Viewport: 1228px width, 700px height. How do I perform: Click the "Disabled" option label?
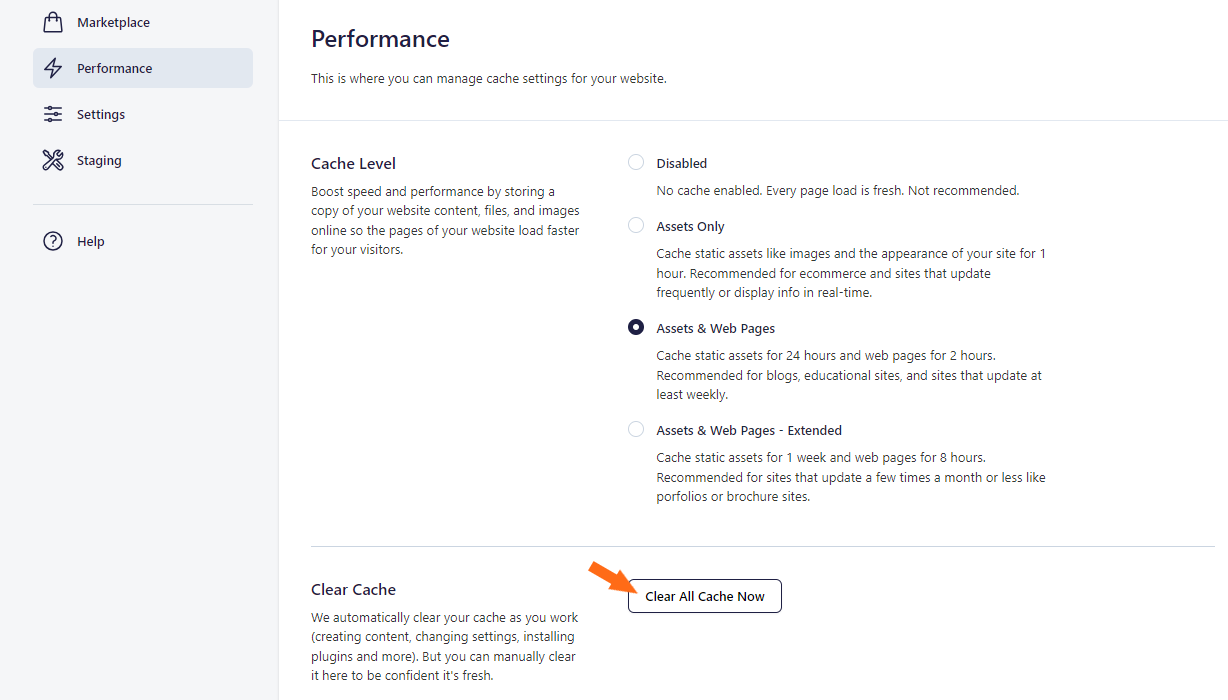tap(681, 162)
